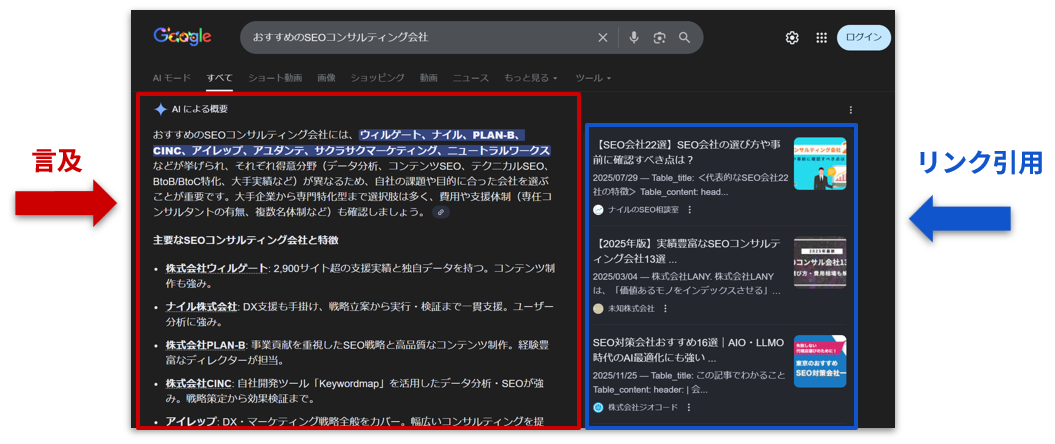1055x444 pixels.
Task: Open the ニュース tab
Action: 471,78
